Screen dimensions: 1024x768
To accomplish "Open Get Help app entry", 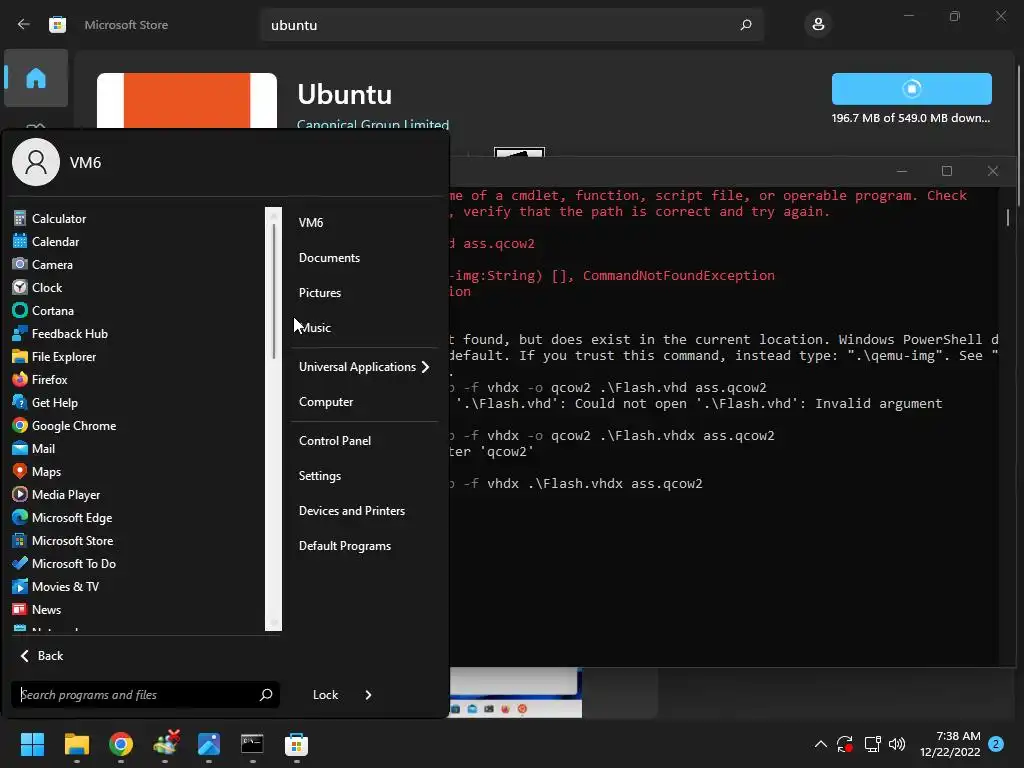I will coord(45,403).
